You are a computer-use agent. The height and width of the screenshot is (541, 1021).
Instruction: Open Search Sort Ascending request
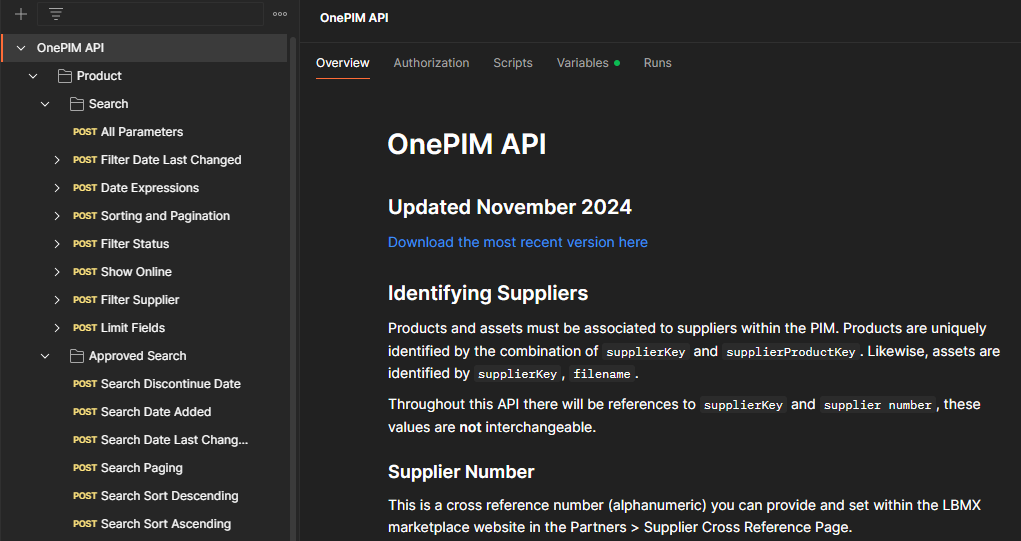pos(152,524)
